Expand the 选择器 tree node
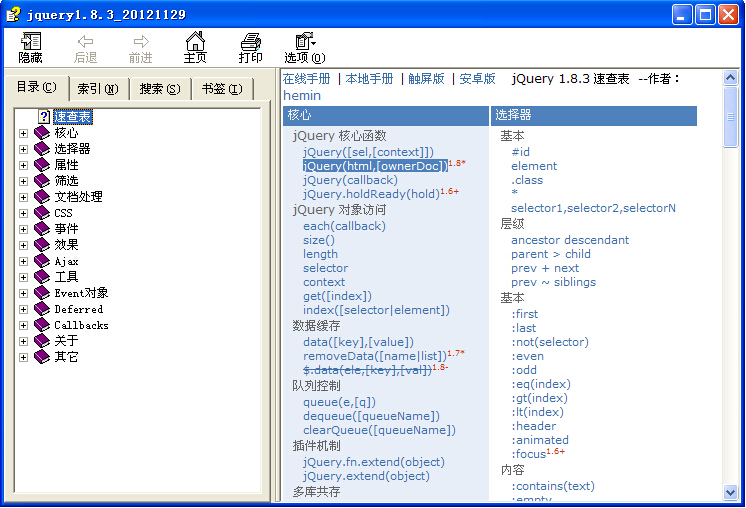The height and width of the screenshot is (508, 746). (23, 149)
